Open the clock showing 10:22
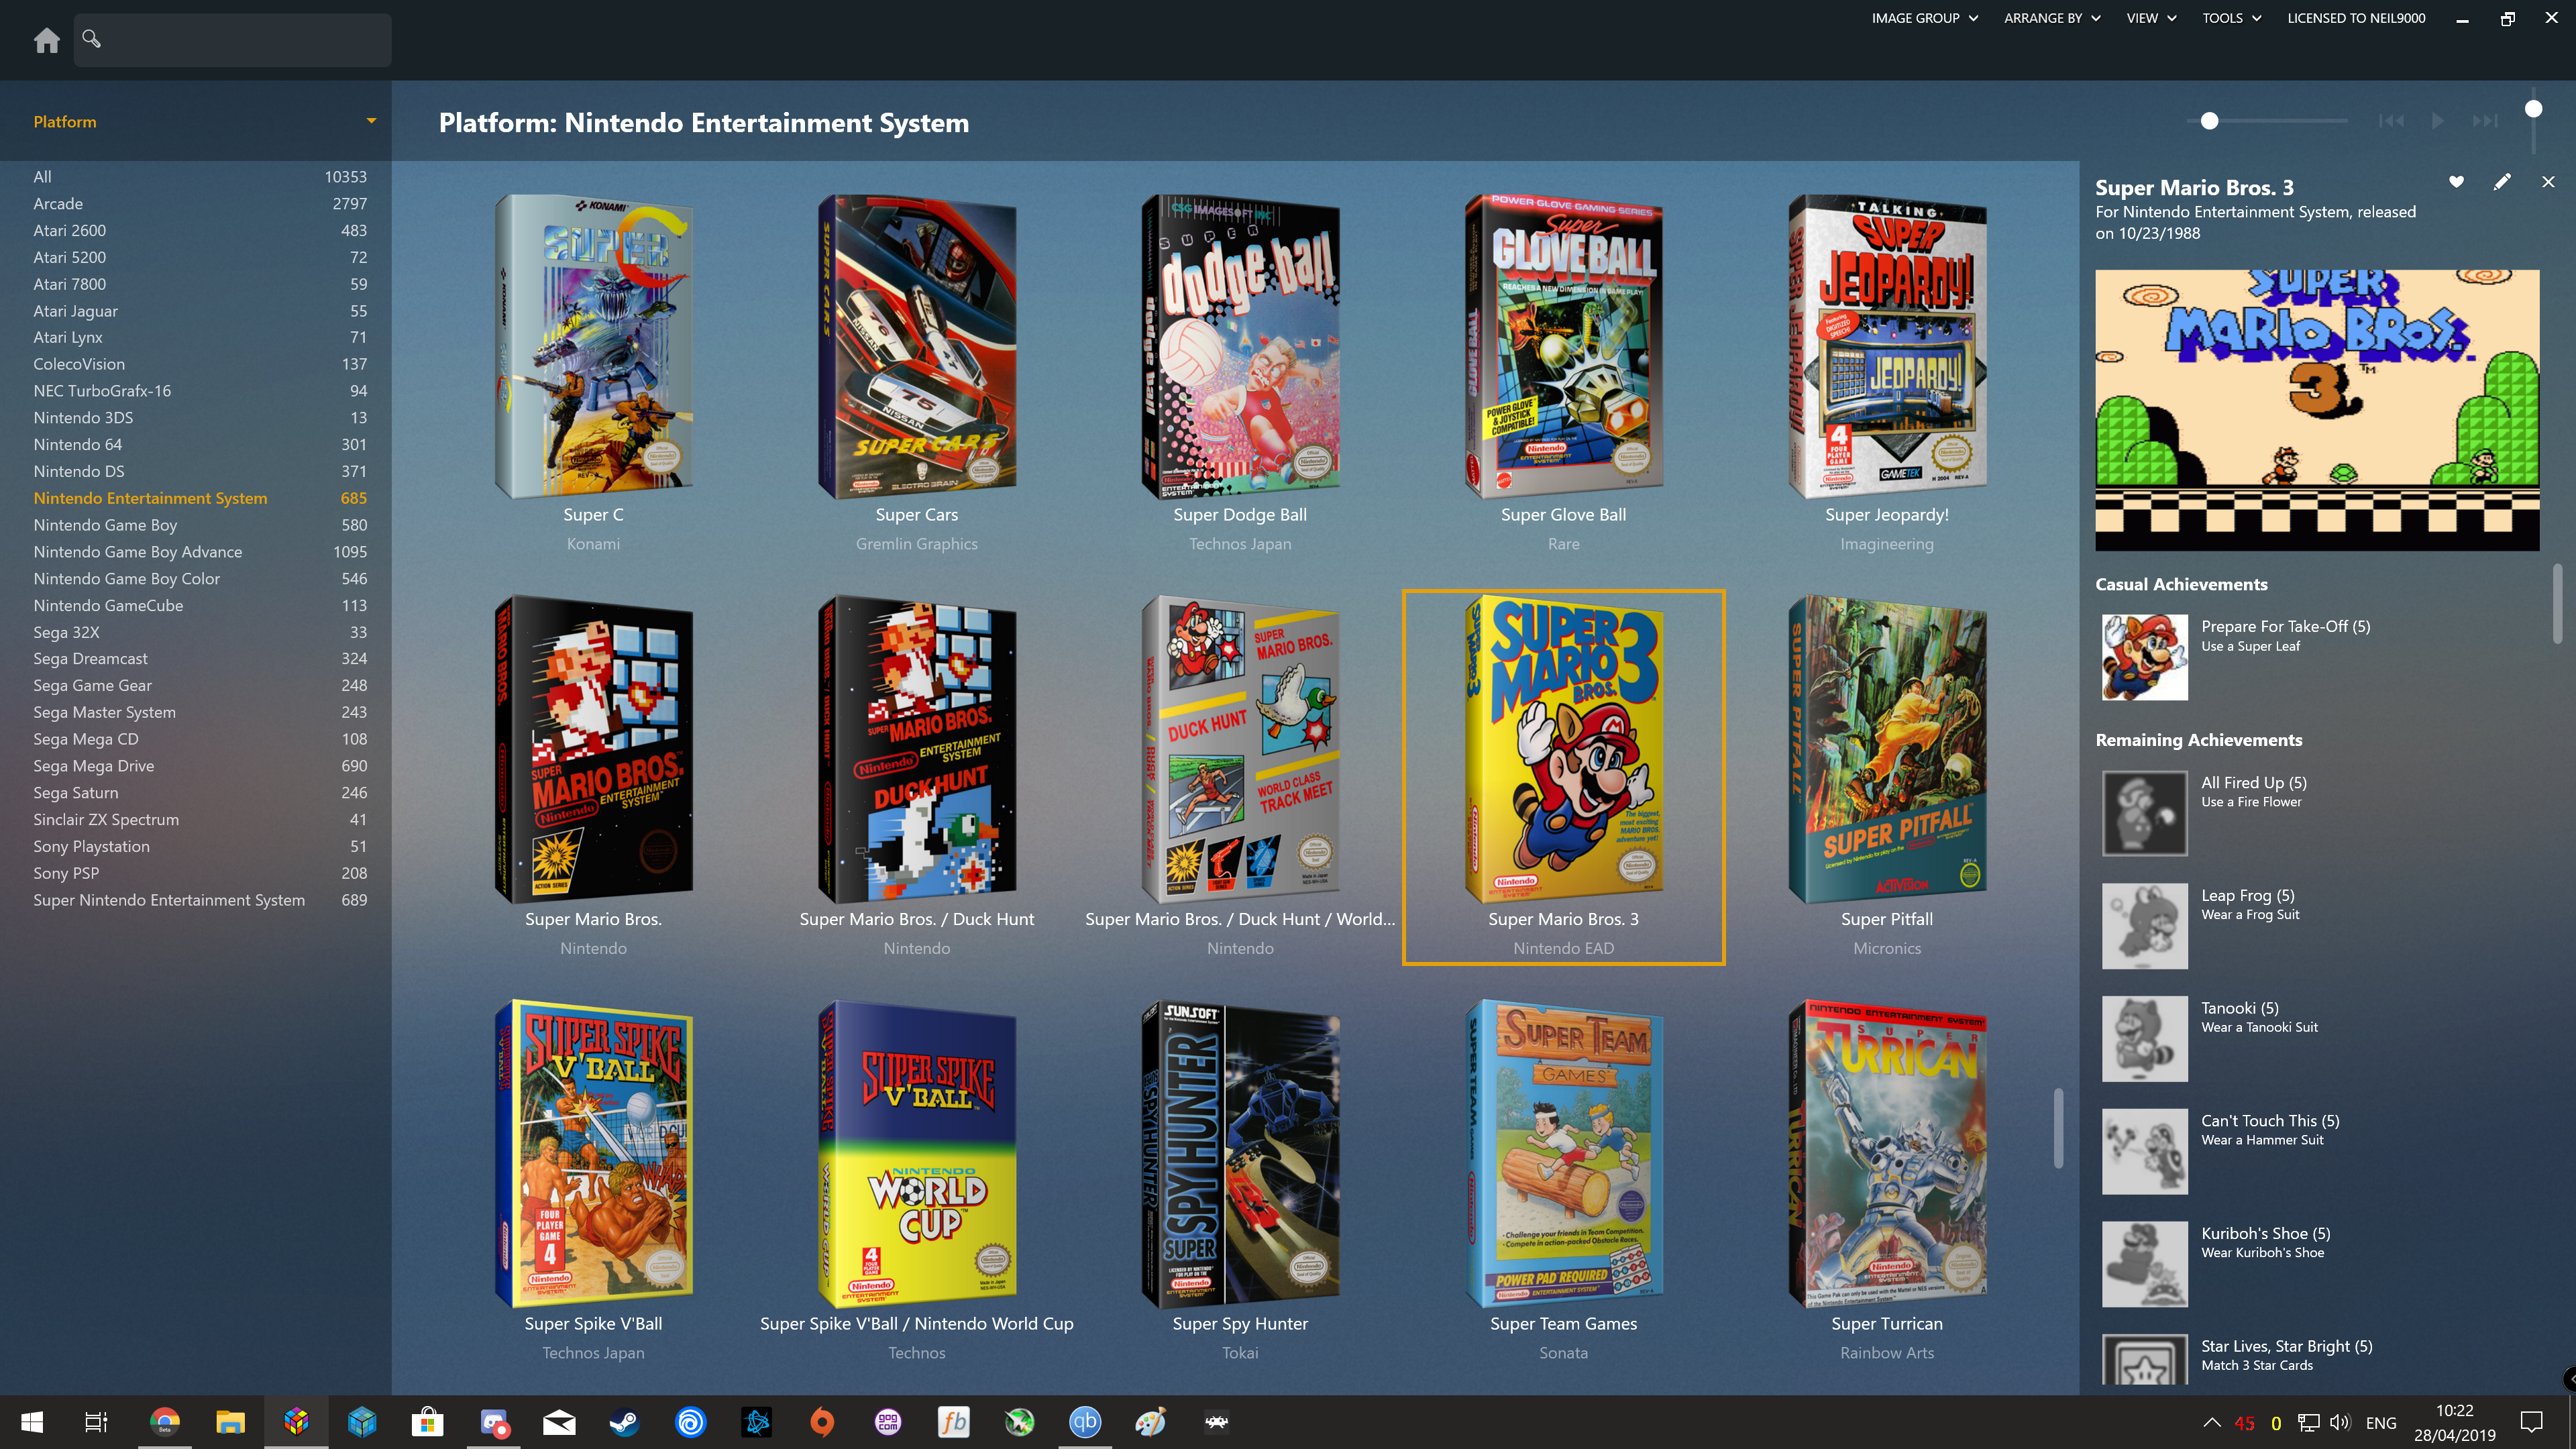 (2455, 1422)
